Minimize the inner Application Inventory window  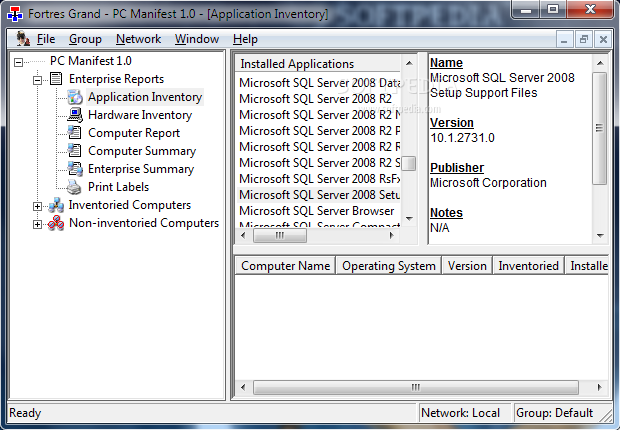click(x=564, y=39)
